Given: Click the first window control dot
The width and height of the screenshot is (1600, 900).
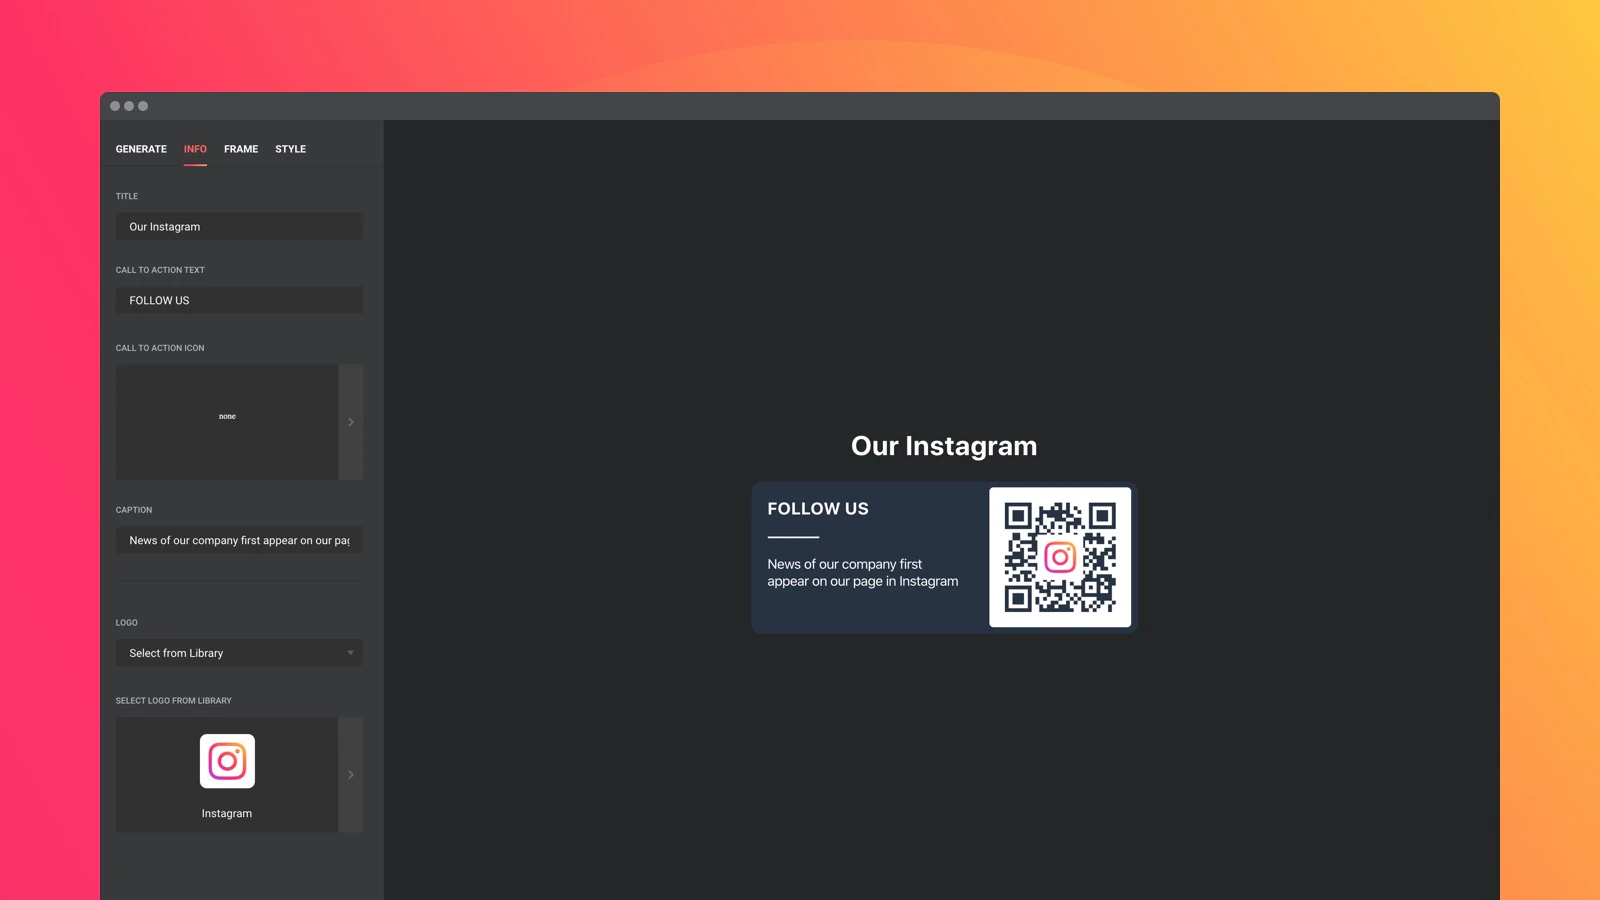Looking at the screenshot, I should point(115,106).
